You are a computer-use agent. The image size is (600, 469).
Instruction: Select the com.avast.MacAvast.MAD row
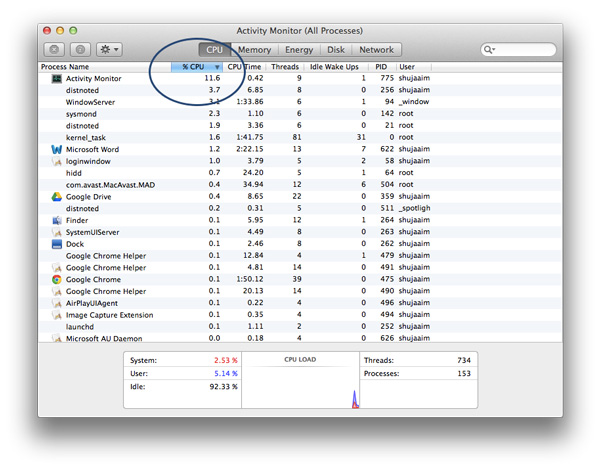[300, 185]
